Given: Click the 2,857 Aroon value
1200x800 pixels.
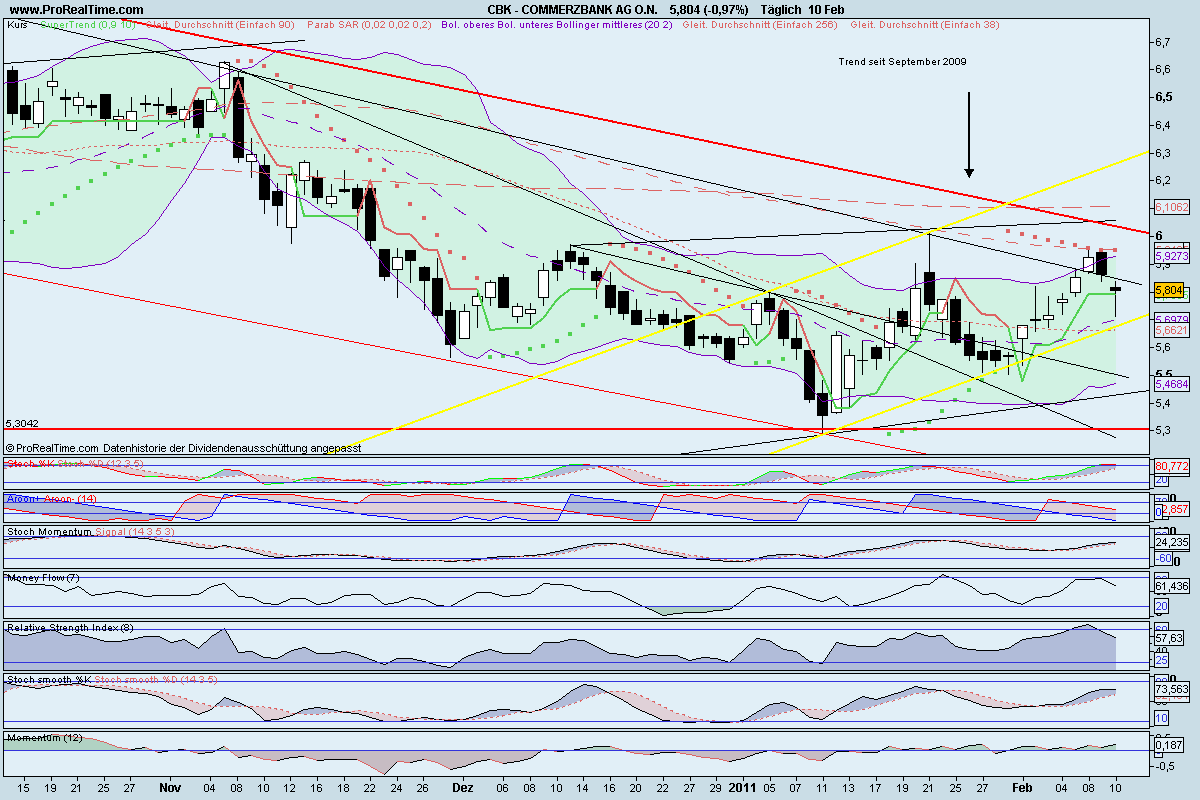Looking at the screenshot, I should point(1174,510).
